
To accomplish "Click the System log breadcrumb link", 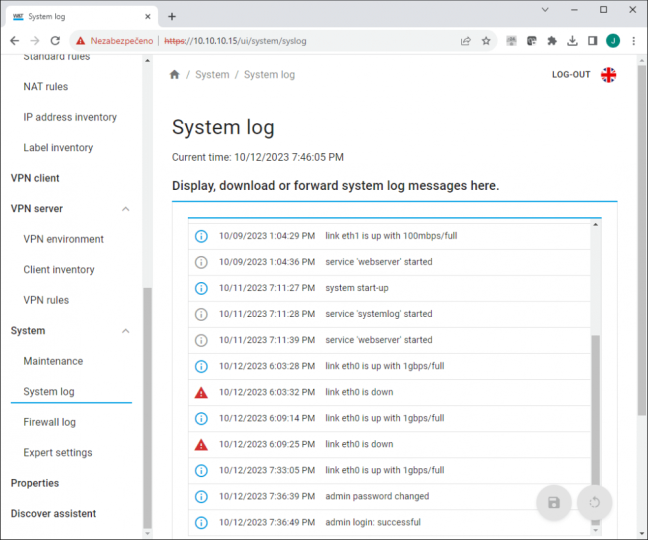I will pos(269,74).
